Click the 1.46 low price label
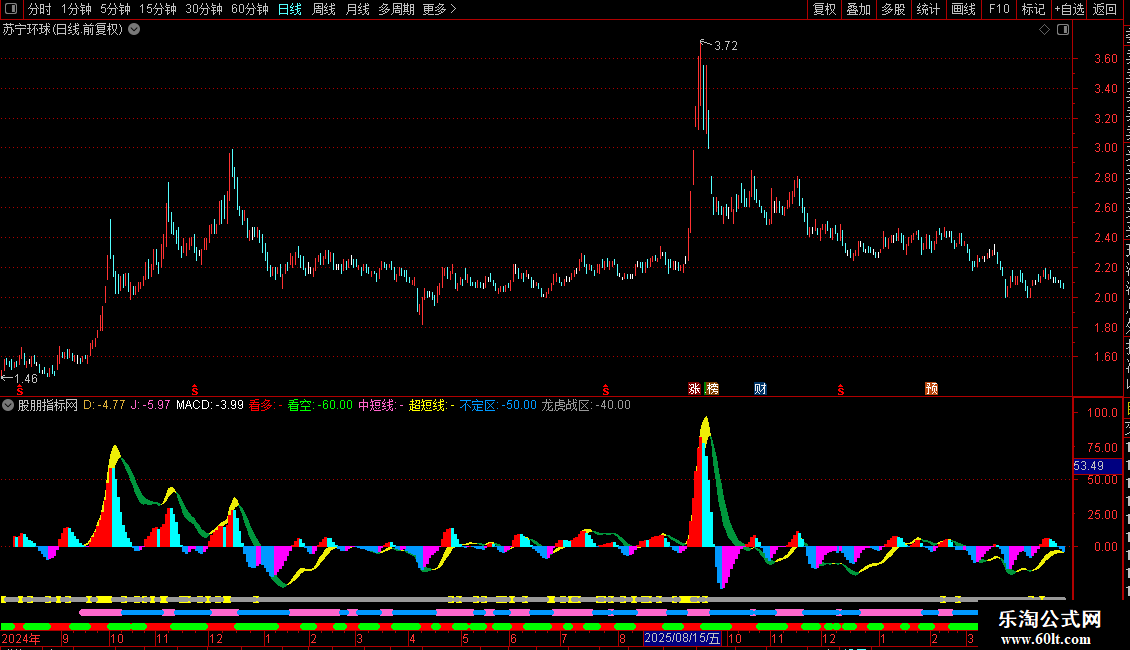Viewport: 1130px width, 650px height. click(x=25, y=378)
